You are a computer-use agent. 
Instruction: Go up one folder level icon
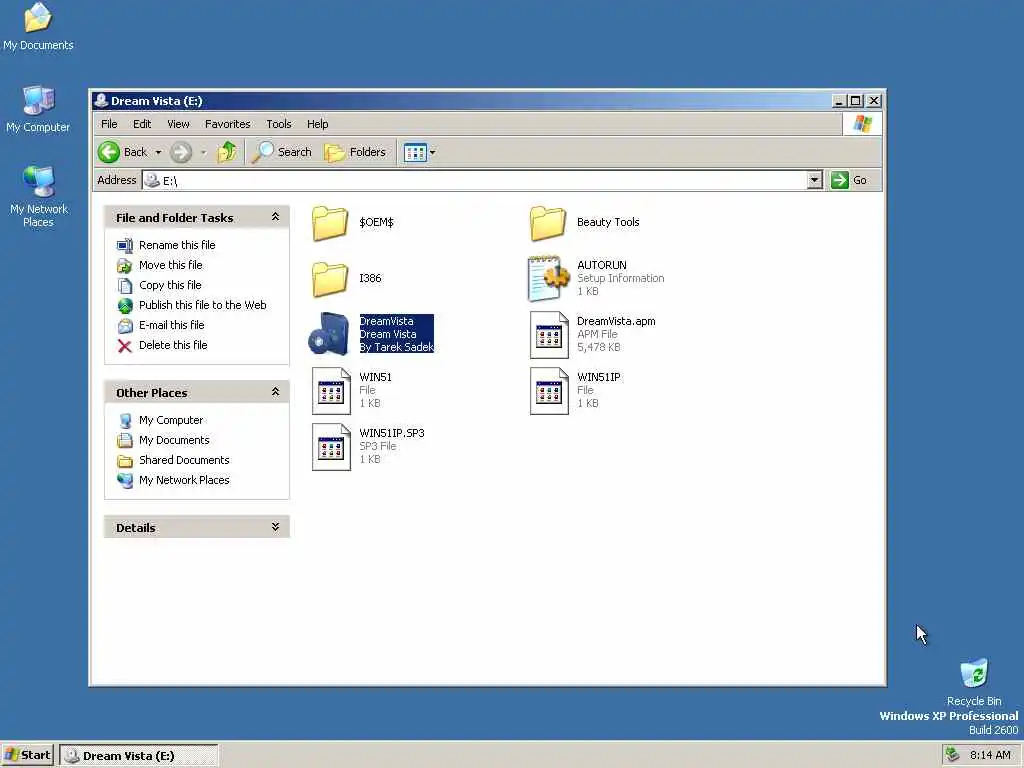[227, 152]
